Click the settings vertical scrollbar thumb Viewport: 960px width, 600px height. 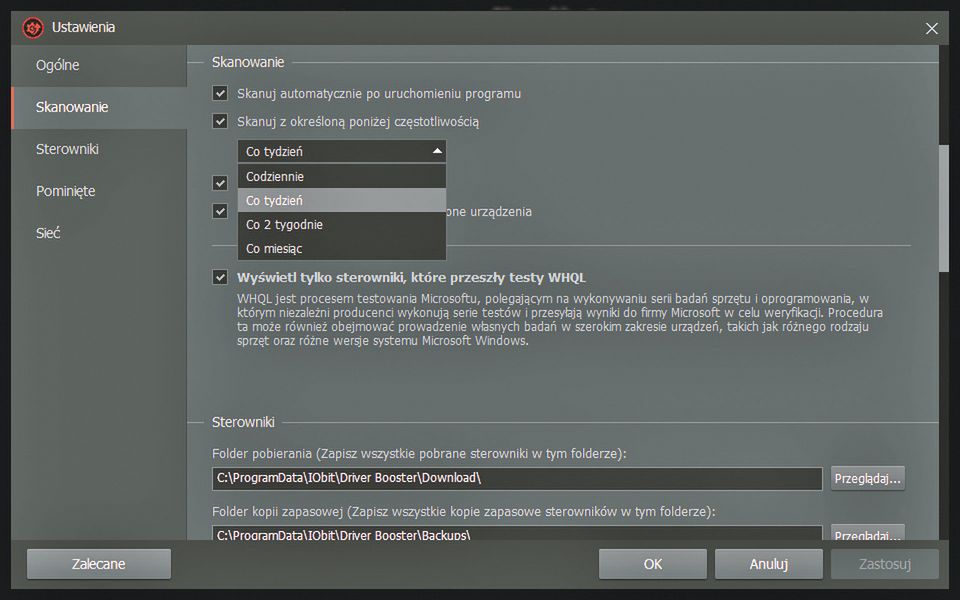943,208
